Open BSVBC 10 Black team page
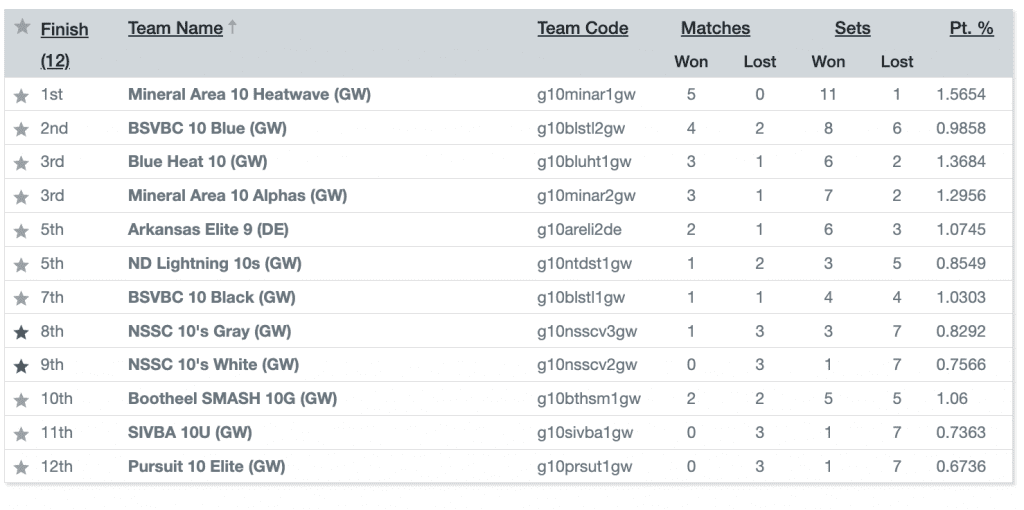 (x=212, y=297)
